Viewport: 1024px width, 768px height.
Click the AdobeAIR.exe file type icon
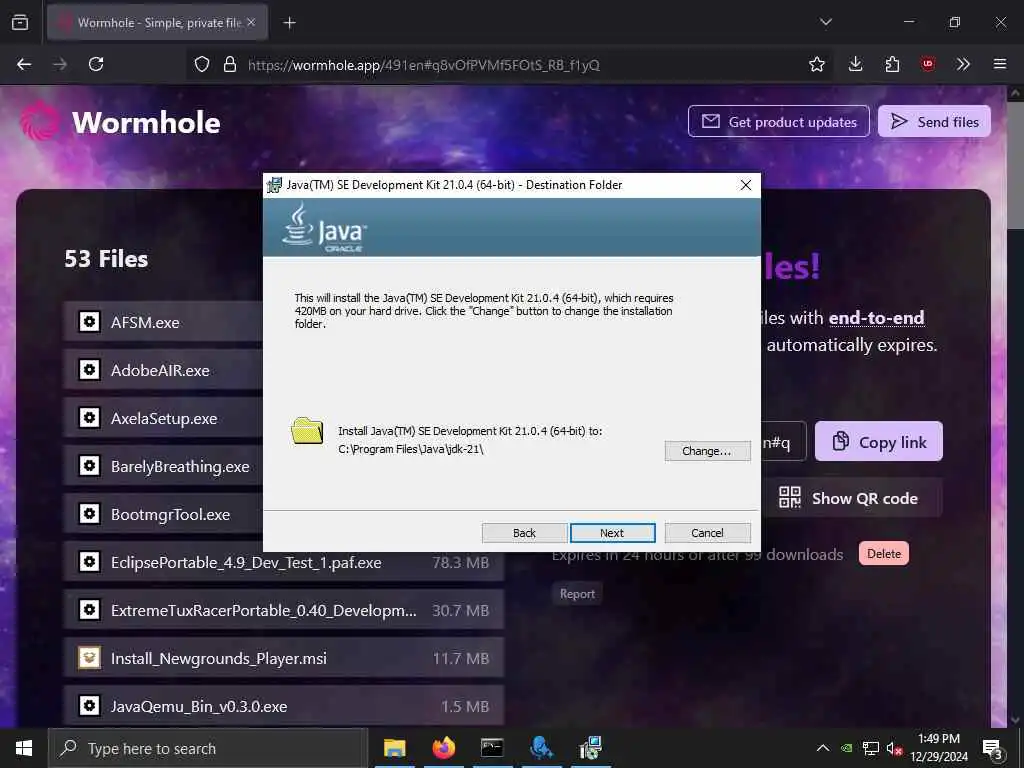[x=89, y=370]
